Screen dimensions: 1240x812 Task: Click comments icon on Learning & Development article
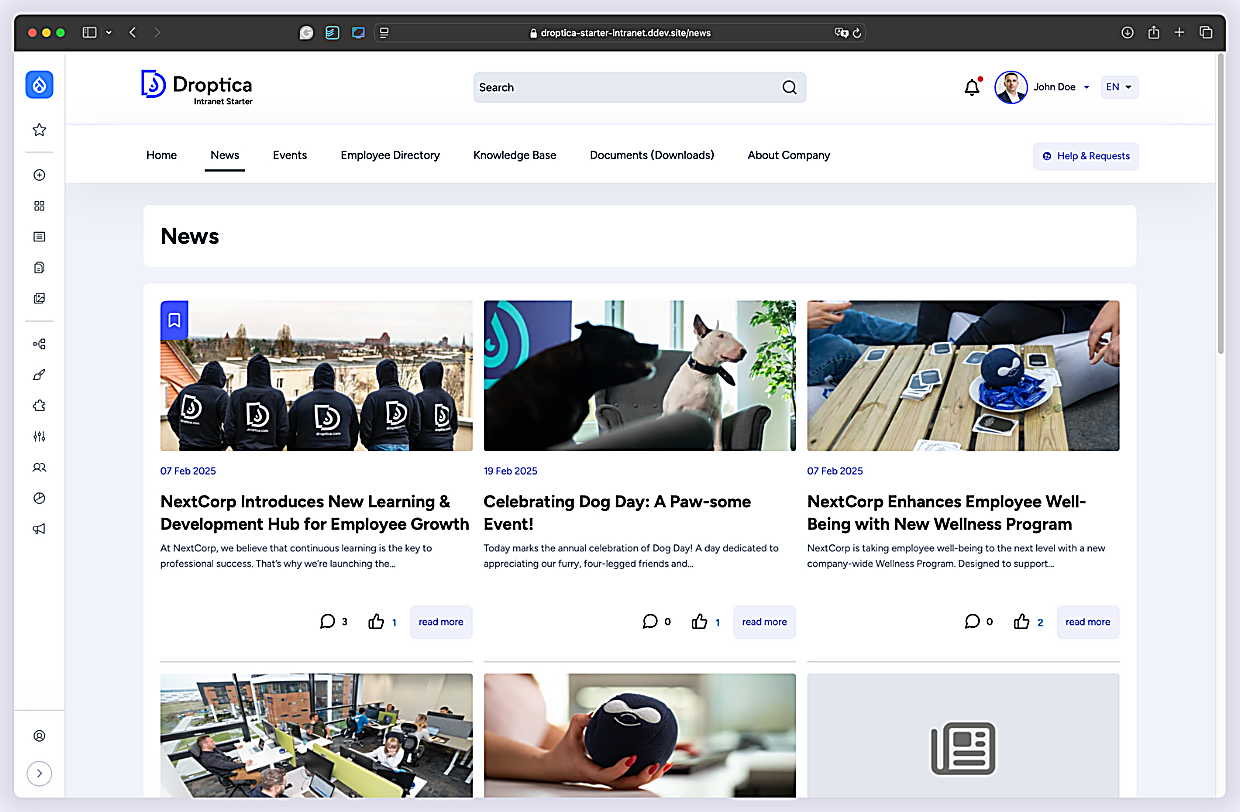[x=327, y=621]
